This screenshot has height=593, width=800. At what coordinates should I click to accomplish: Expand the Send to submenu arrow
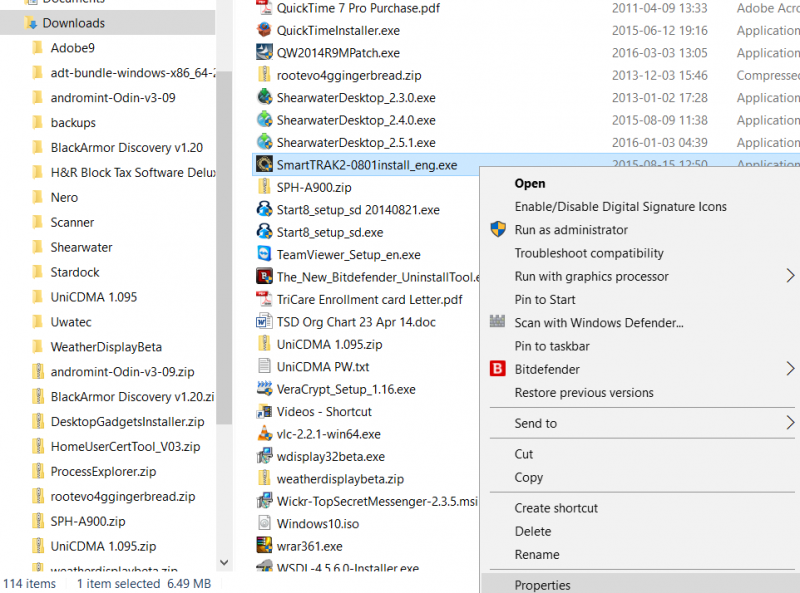tap(790, 423)
